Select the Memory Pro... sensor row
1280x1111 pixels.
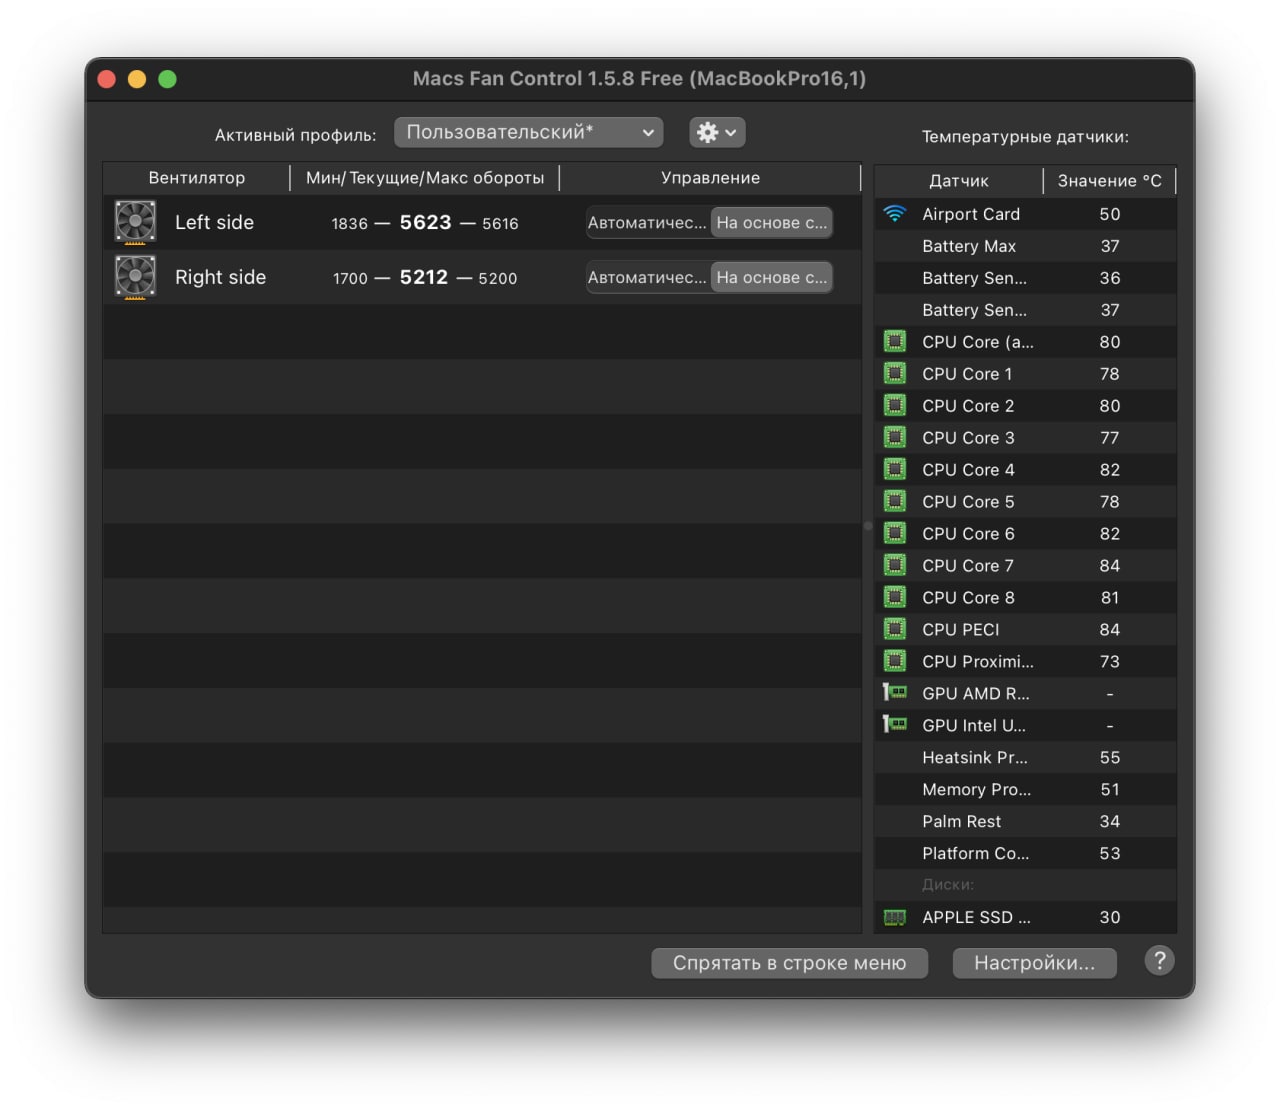[x=1026, y=790]
